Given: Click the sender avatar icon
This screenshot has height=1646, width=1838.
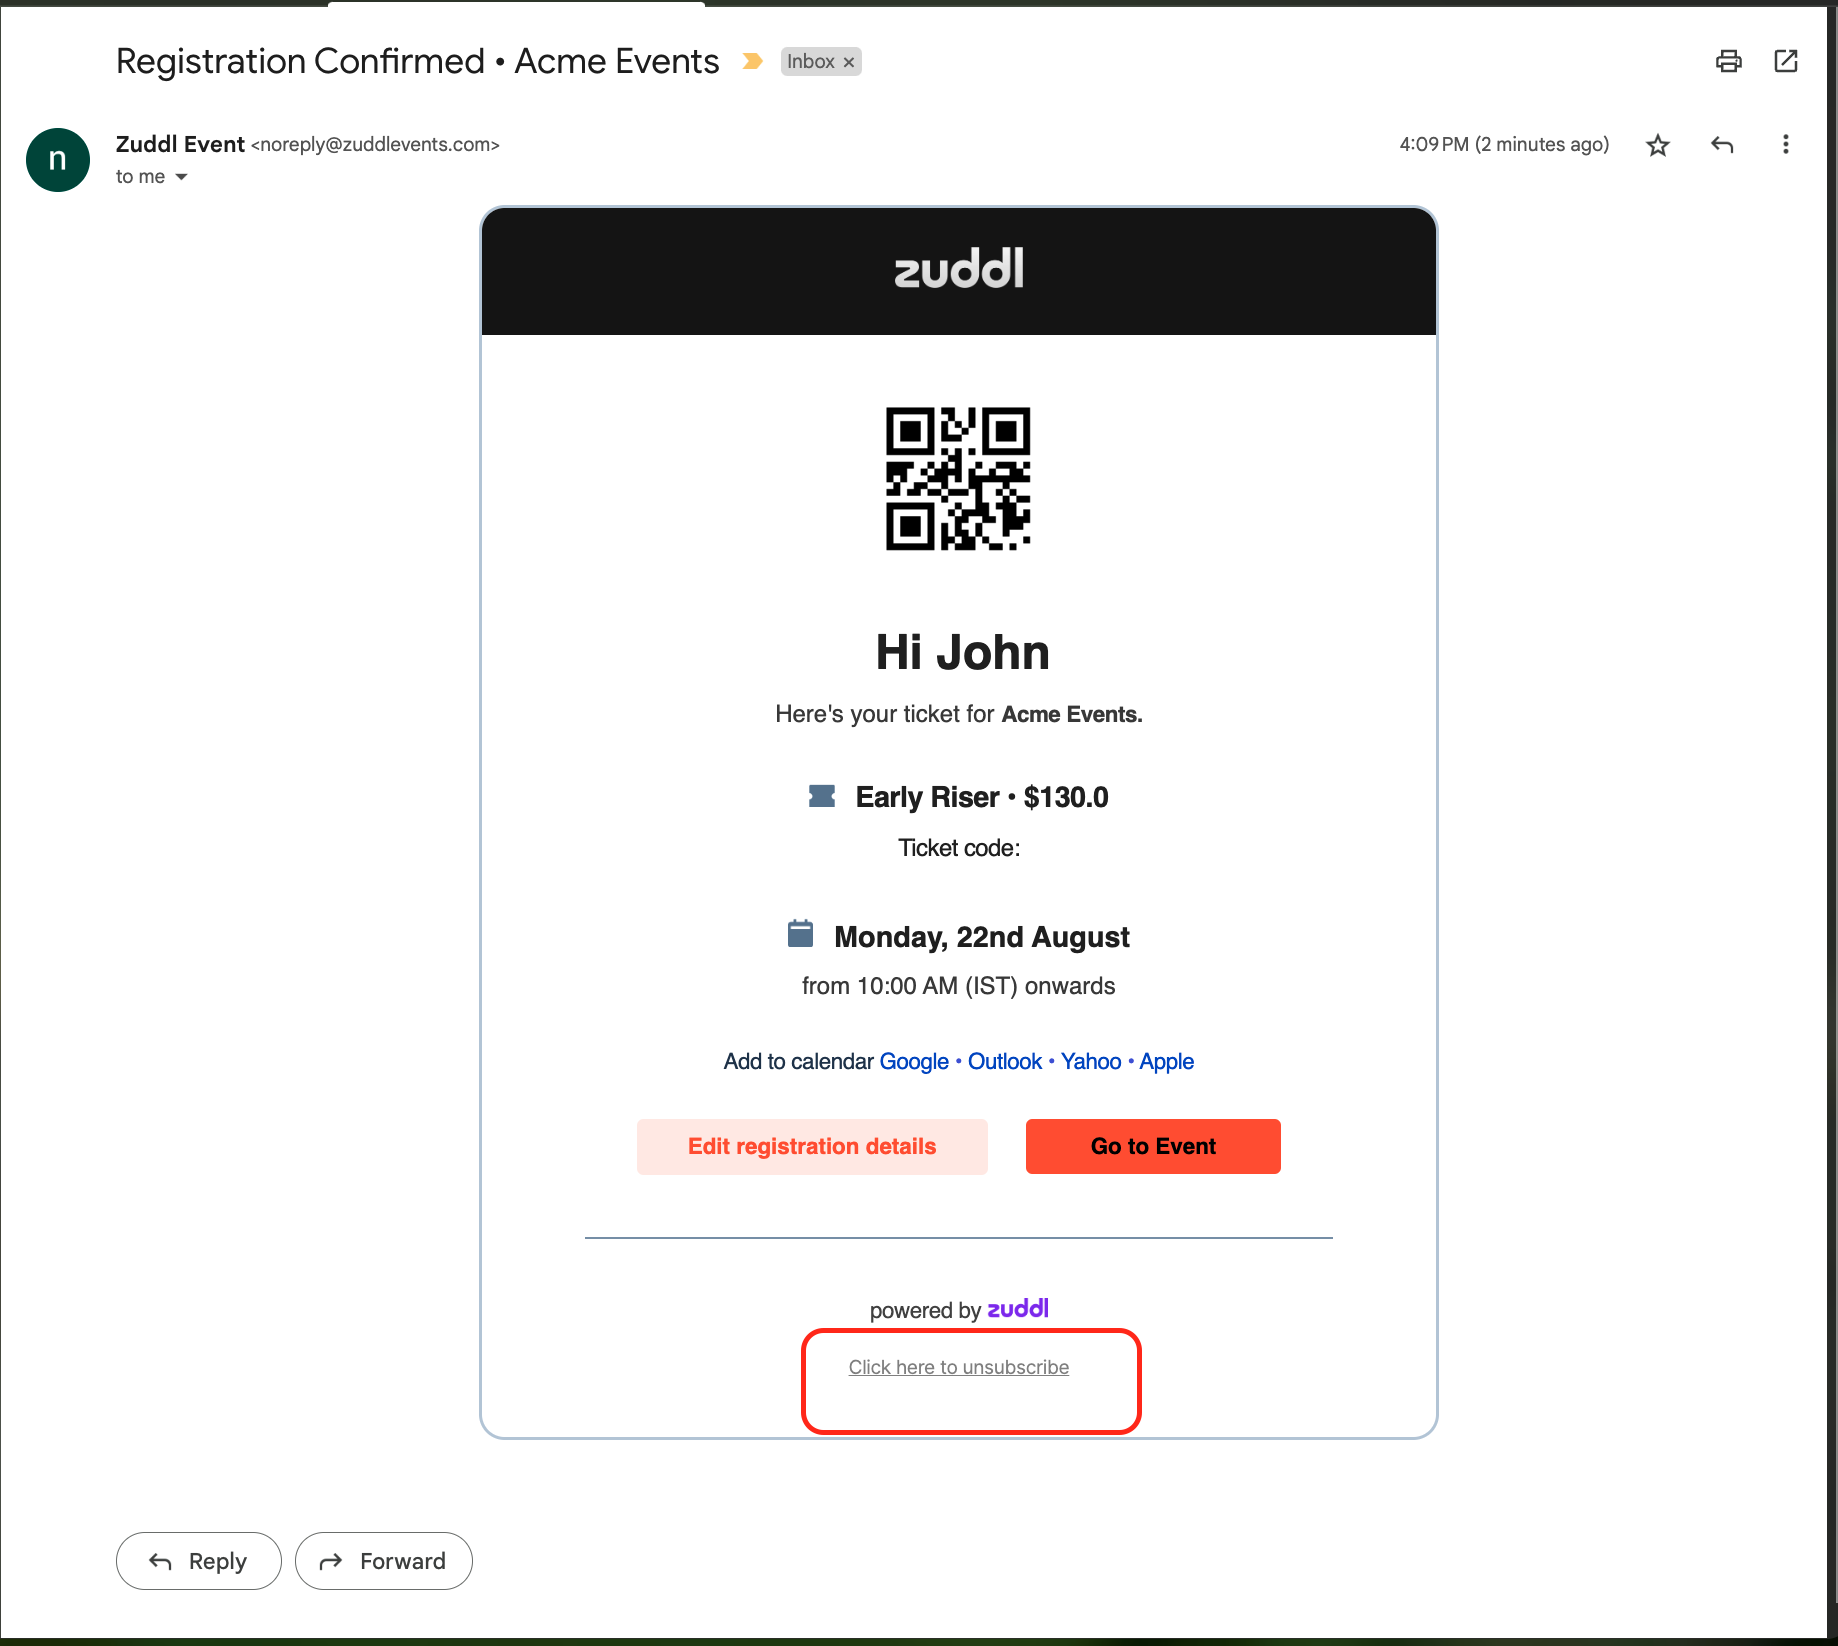Looking at the screenshot, I should [58, 160].
